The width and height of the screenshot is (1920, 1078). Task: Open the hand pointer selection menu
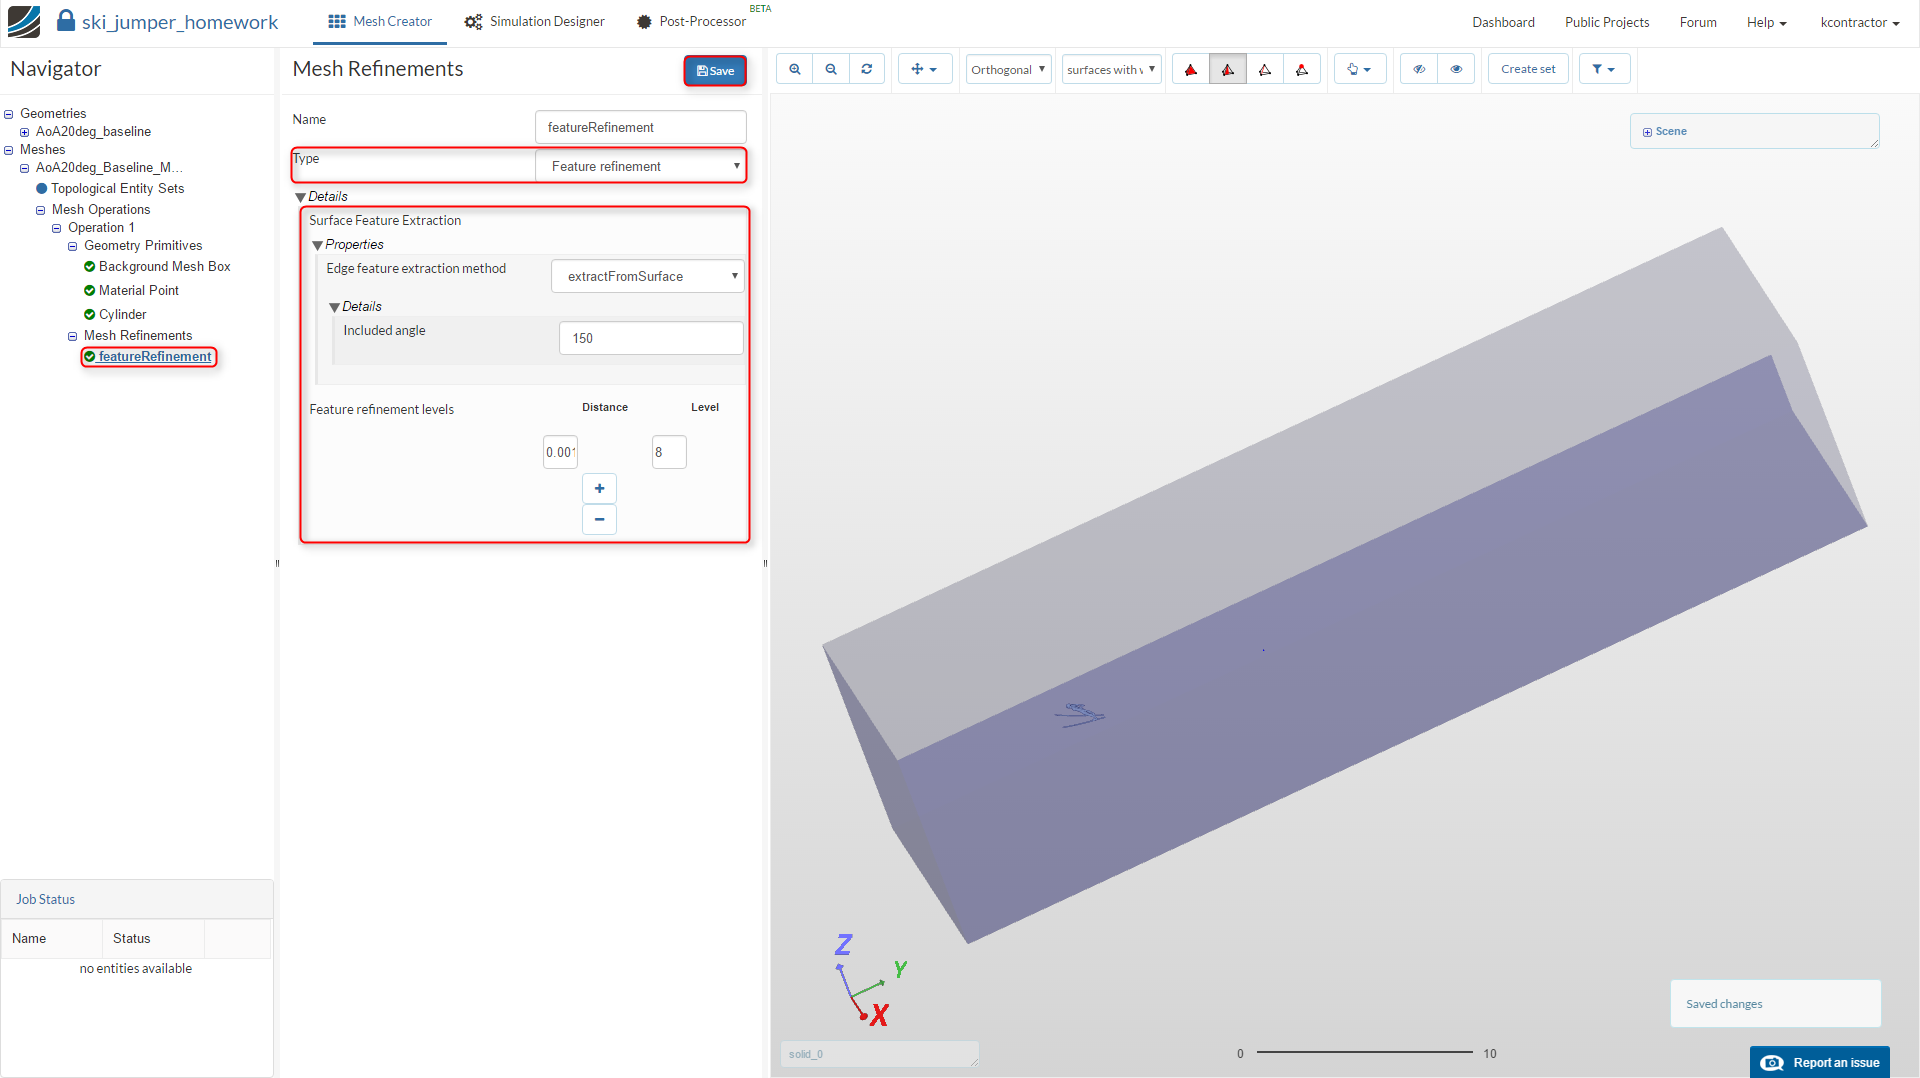point(1359,69)
